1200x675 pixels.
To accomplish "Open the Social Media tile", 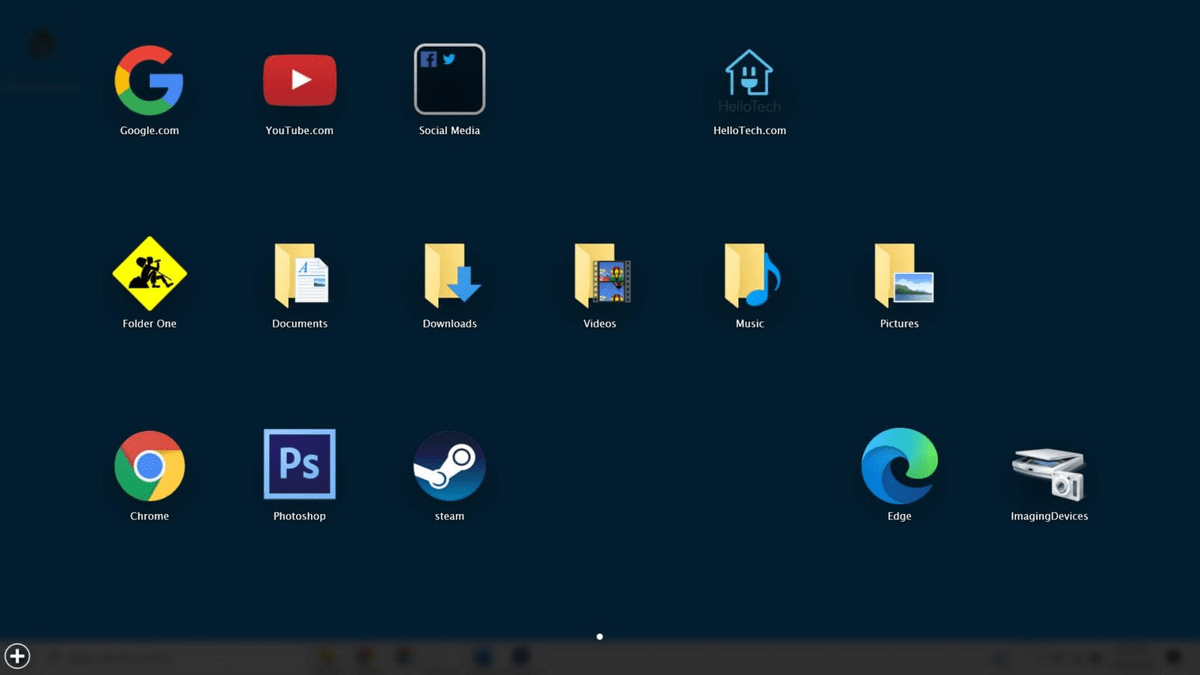I will coord(449,78).
